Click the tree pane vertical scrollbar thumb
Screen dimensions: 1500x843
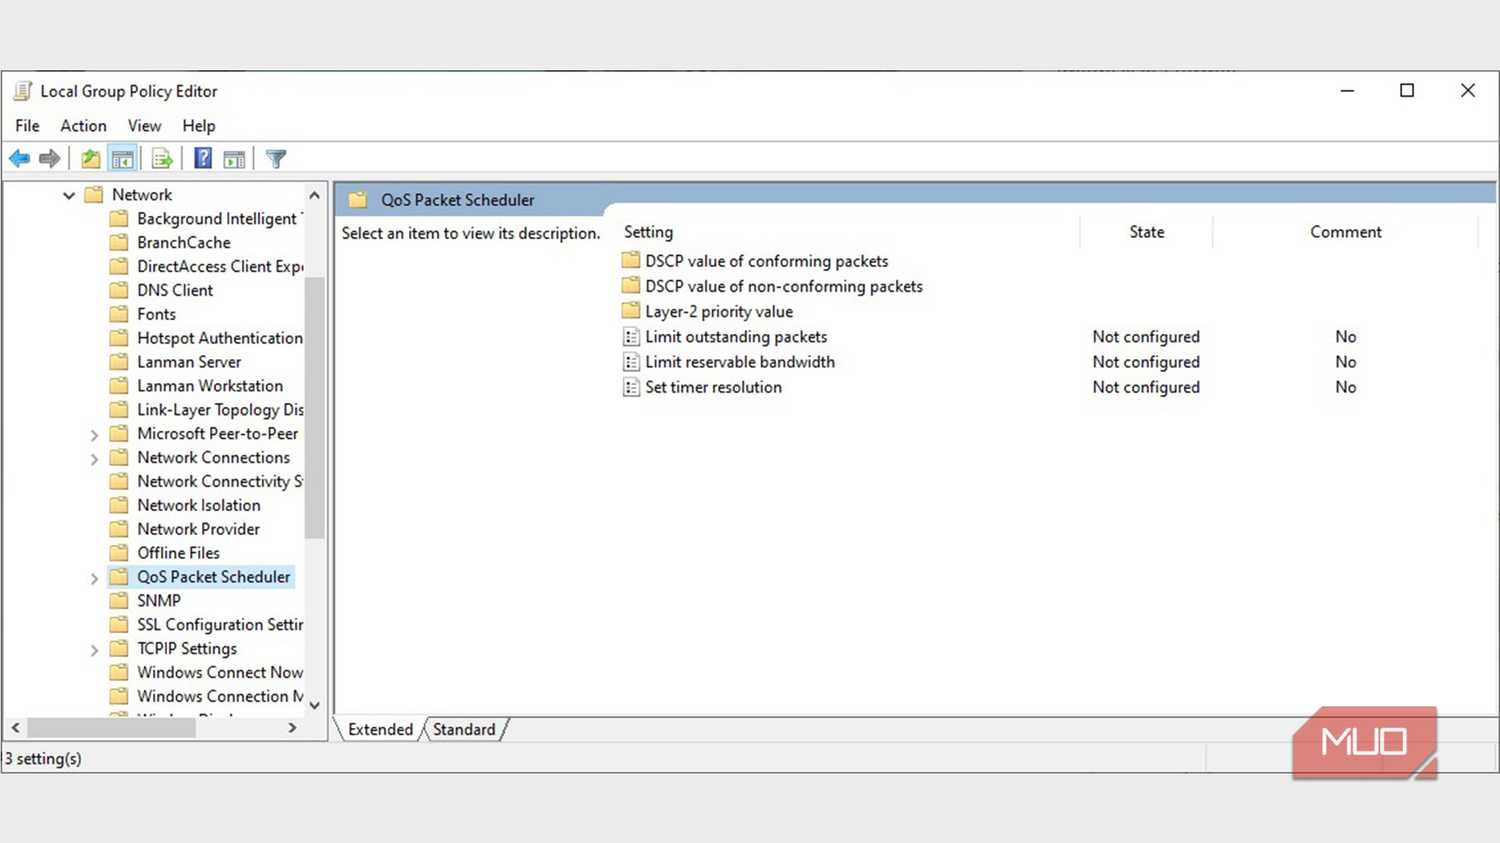[x=314, y=407]
